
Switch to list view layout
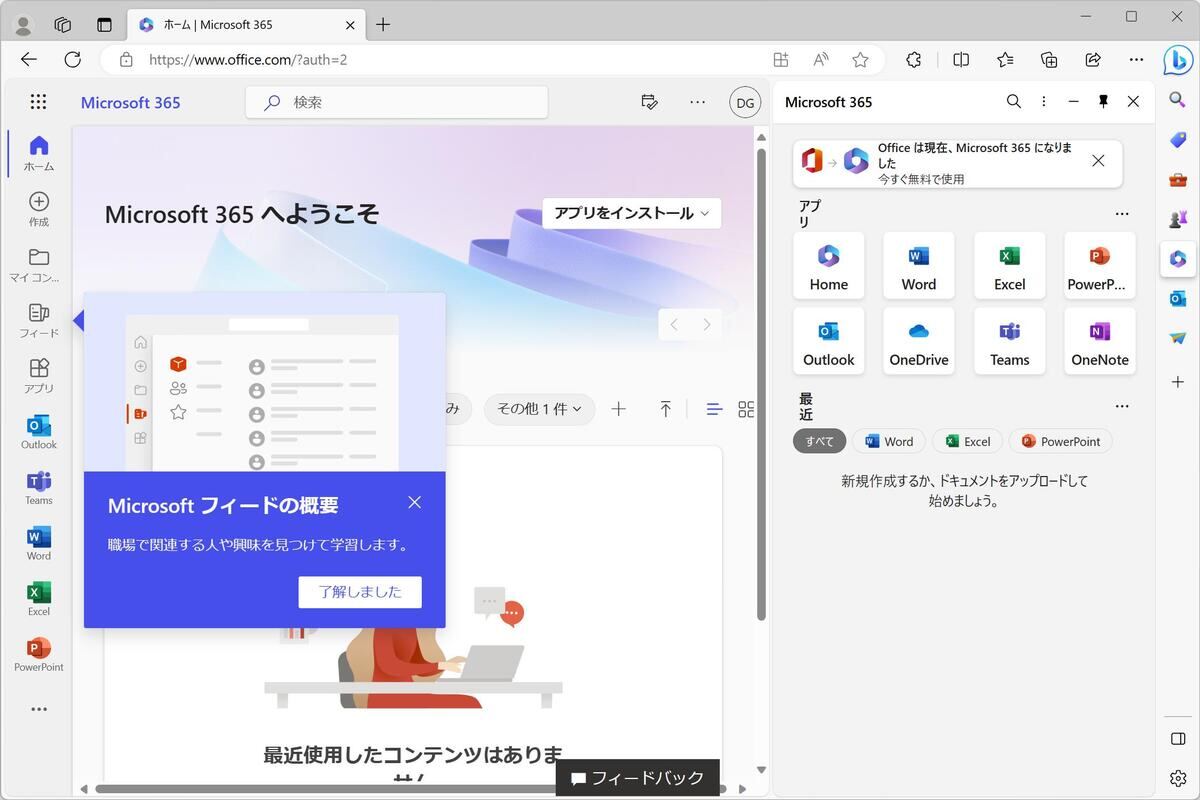[x=714, y=409]
